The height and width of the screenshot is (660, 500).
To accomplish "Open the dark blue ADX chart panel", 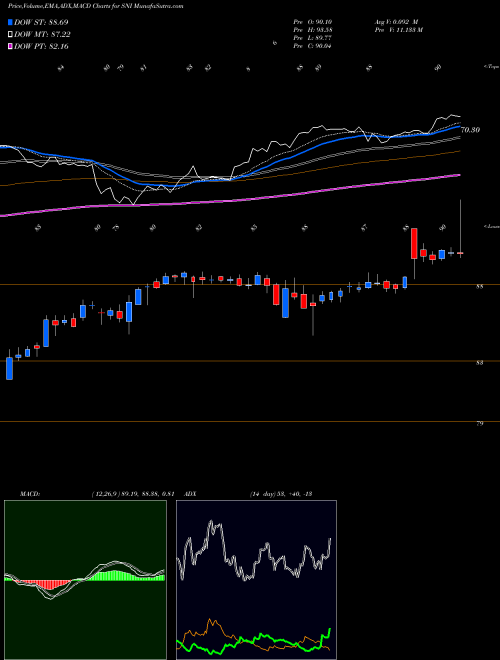I will (256, 580).
